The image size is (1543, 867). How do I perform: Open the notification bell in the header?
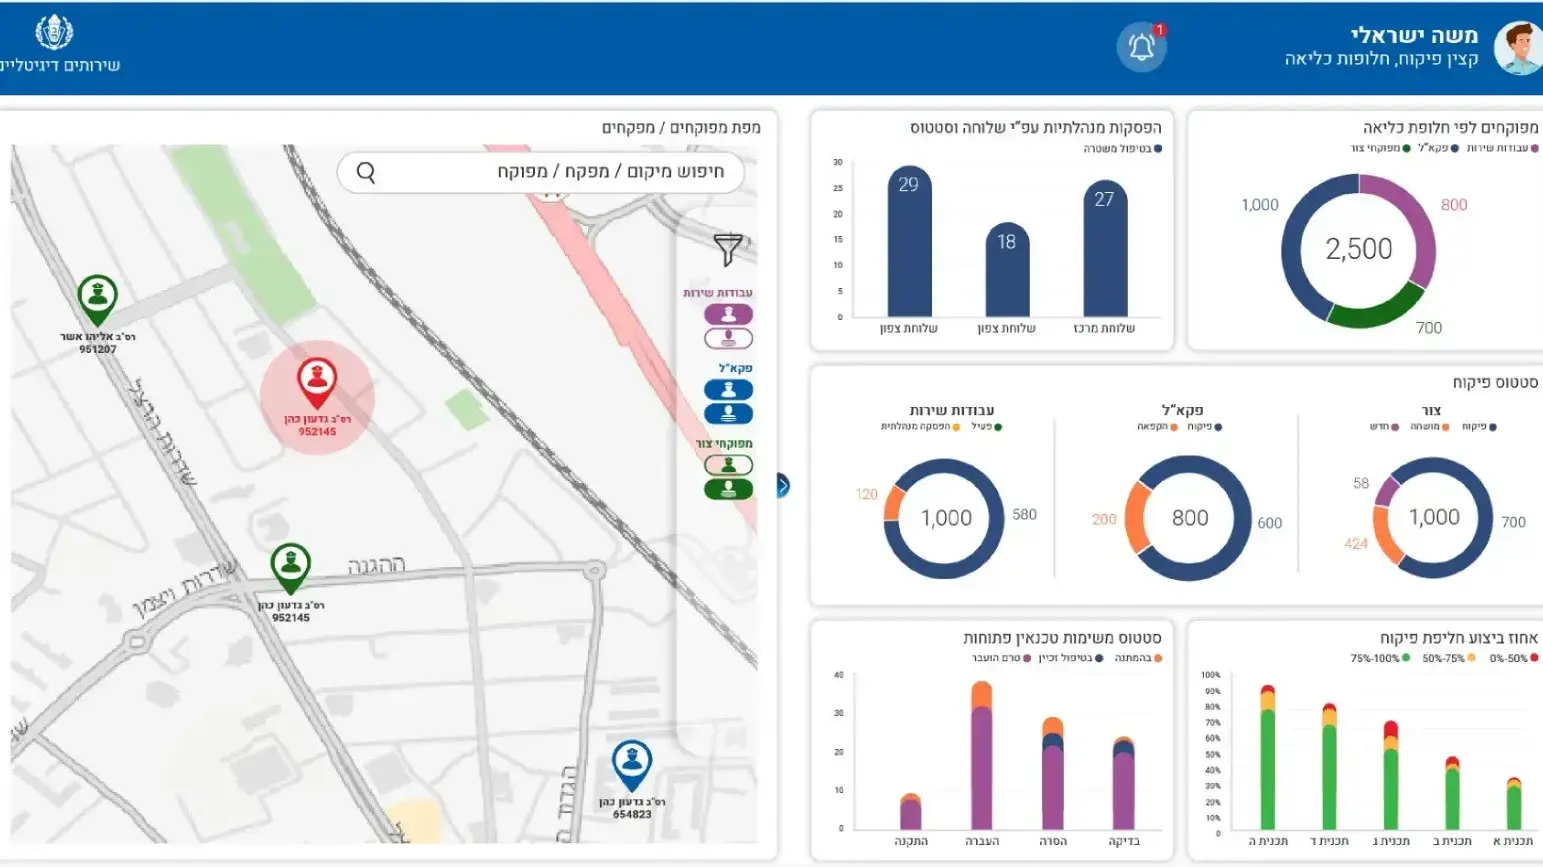pos(1141,47)
